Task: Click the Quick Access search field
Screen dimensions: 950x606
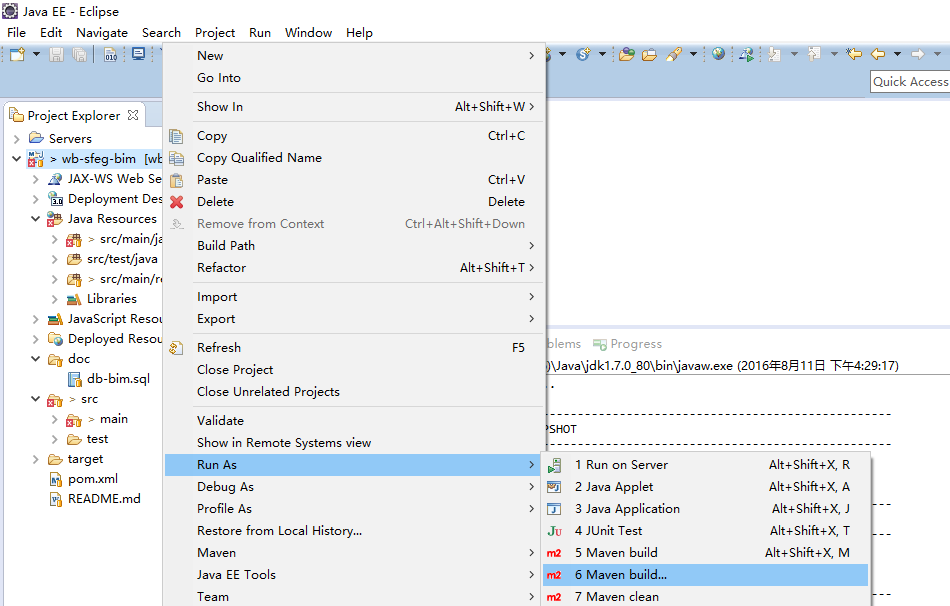Action: pos(909,82)
